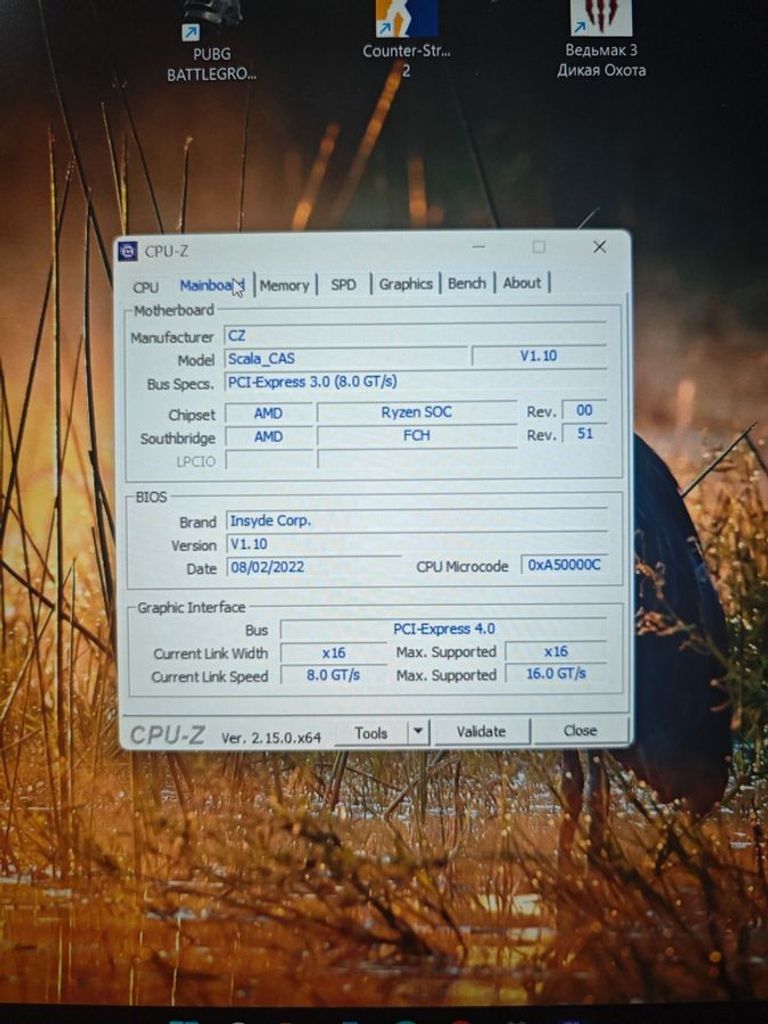Click the Bus Specs PCI-Express 3.0 field
Viewport: 768px width, 1024px height.
coord(415,381)
